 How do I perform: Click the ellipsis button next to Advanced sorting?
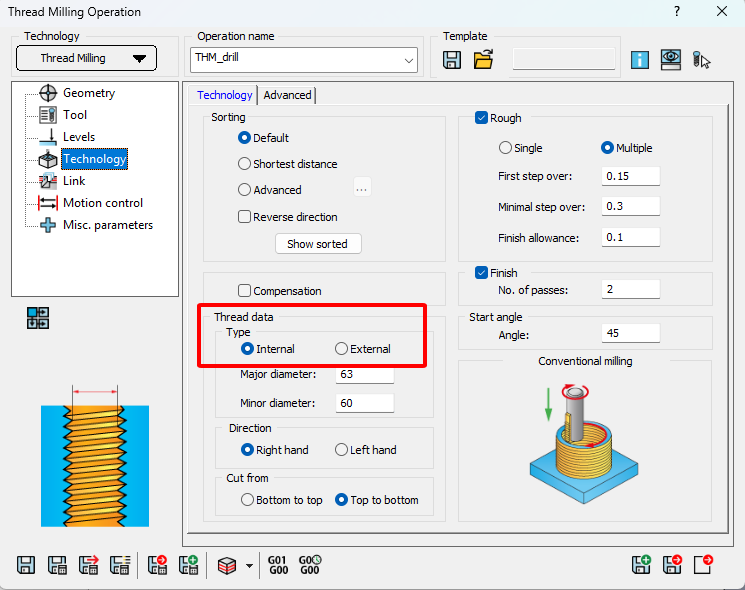(x=362, y=188)
